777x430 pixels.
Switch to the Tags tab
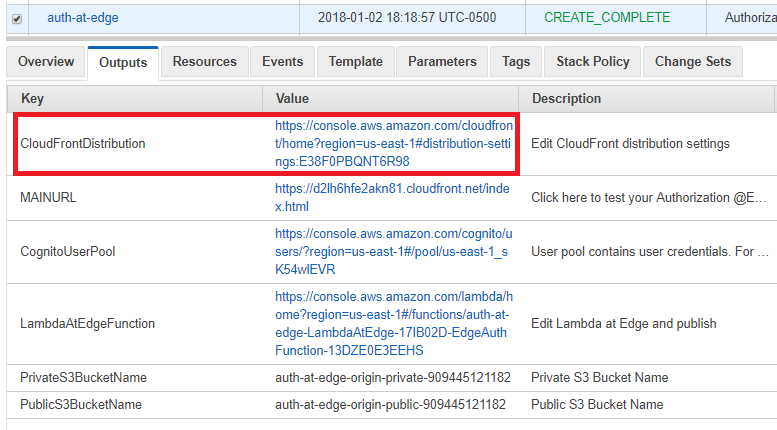516,61
